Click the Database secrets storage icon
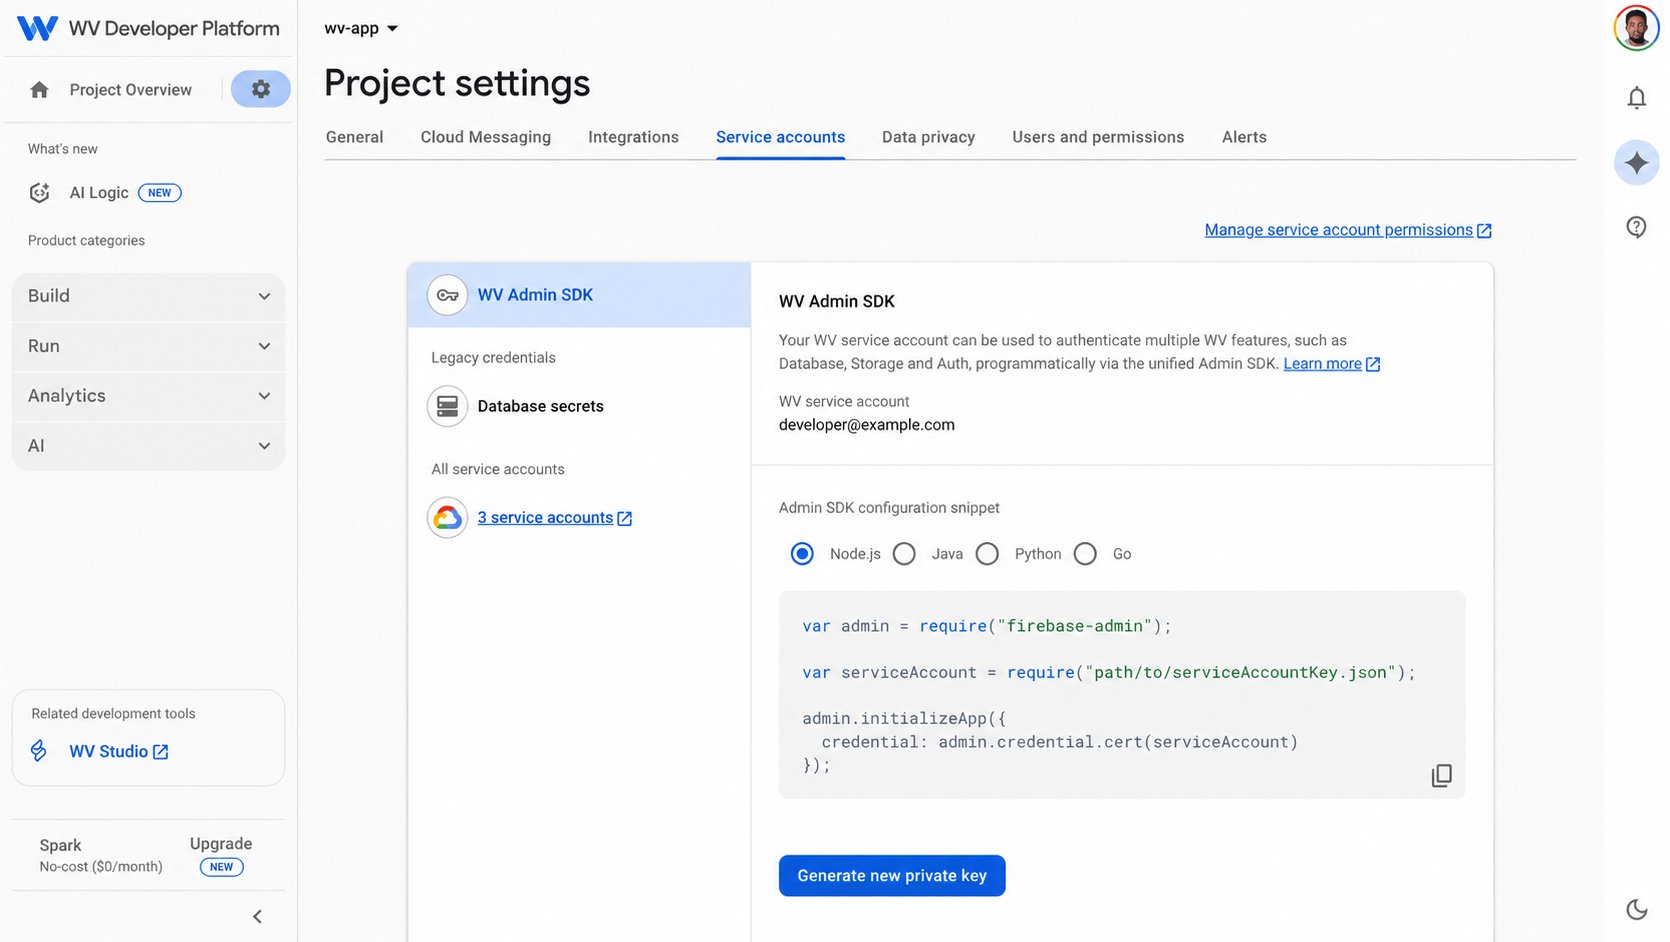 tap(447, 406)
